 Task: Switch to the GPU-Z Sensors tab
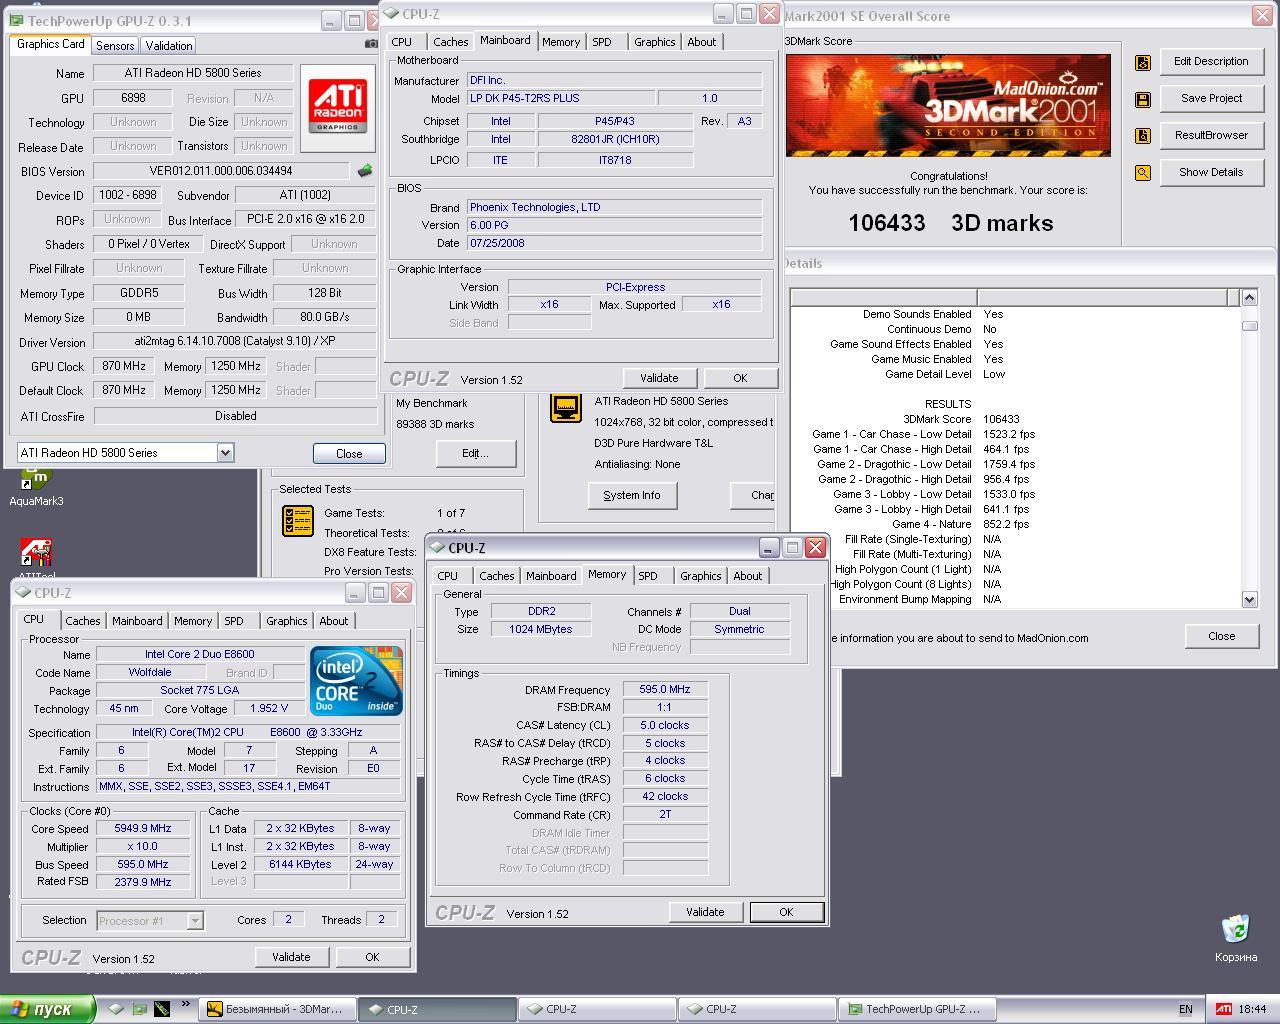point(115,46)
